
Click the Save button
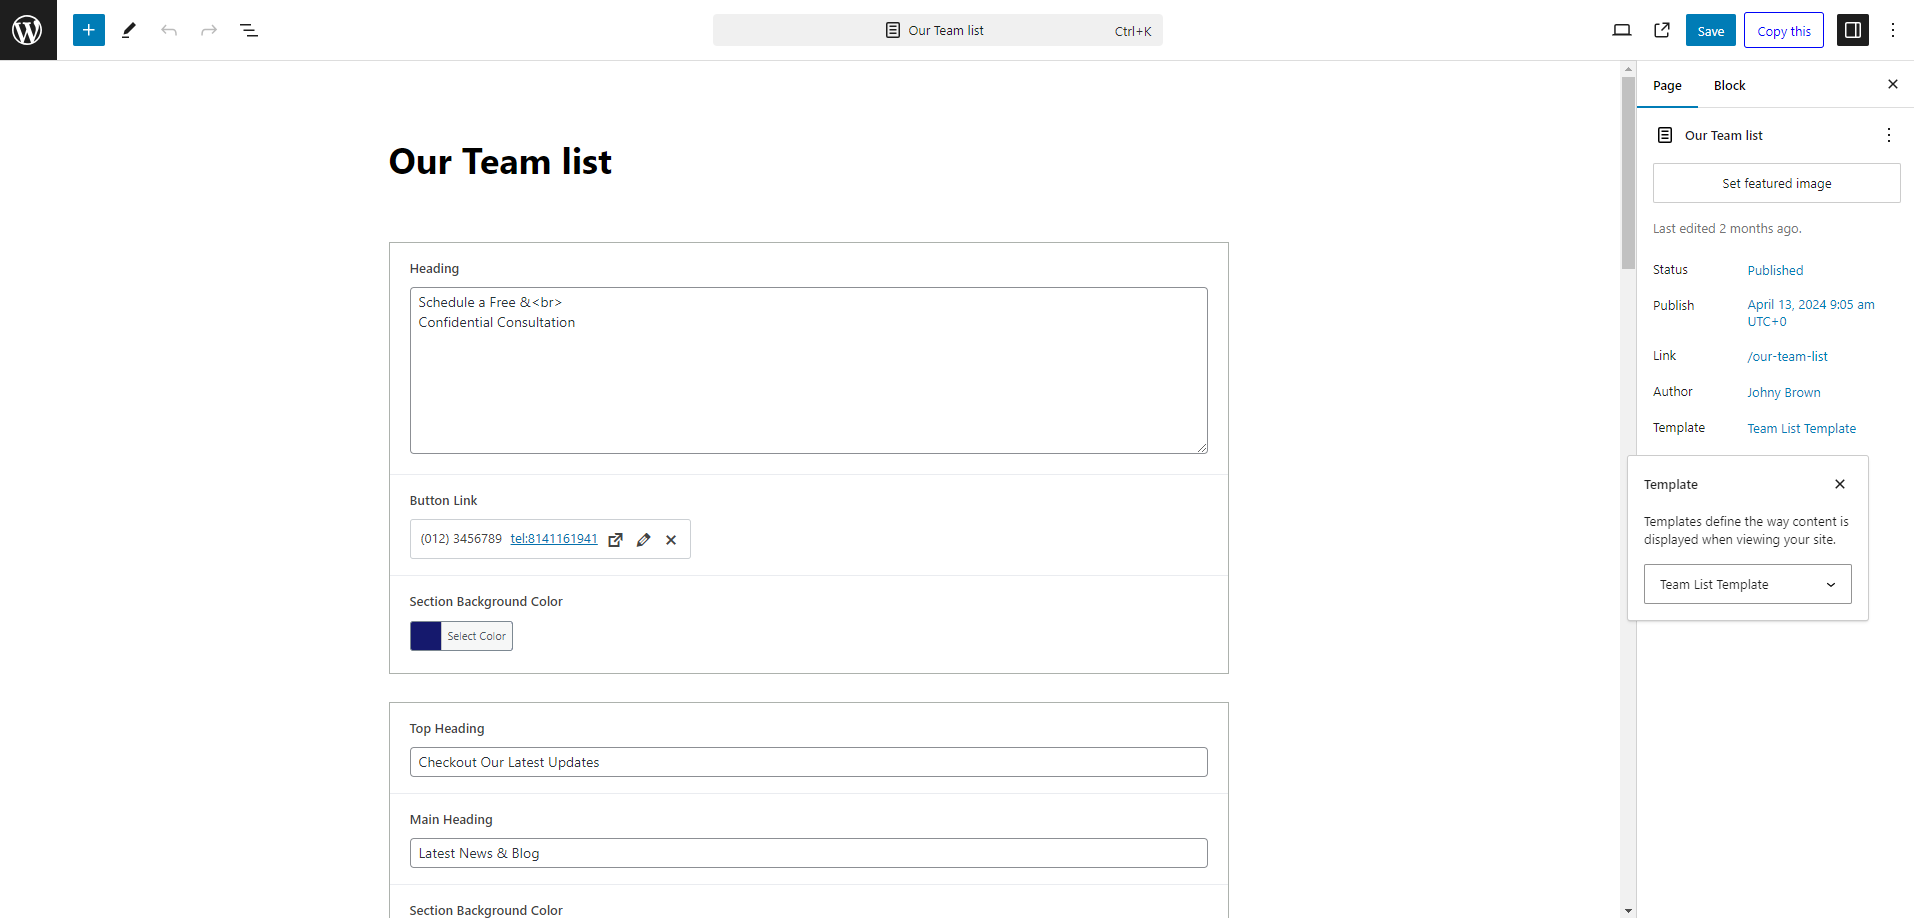point(1710,30)
